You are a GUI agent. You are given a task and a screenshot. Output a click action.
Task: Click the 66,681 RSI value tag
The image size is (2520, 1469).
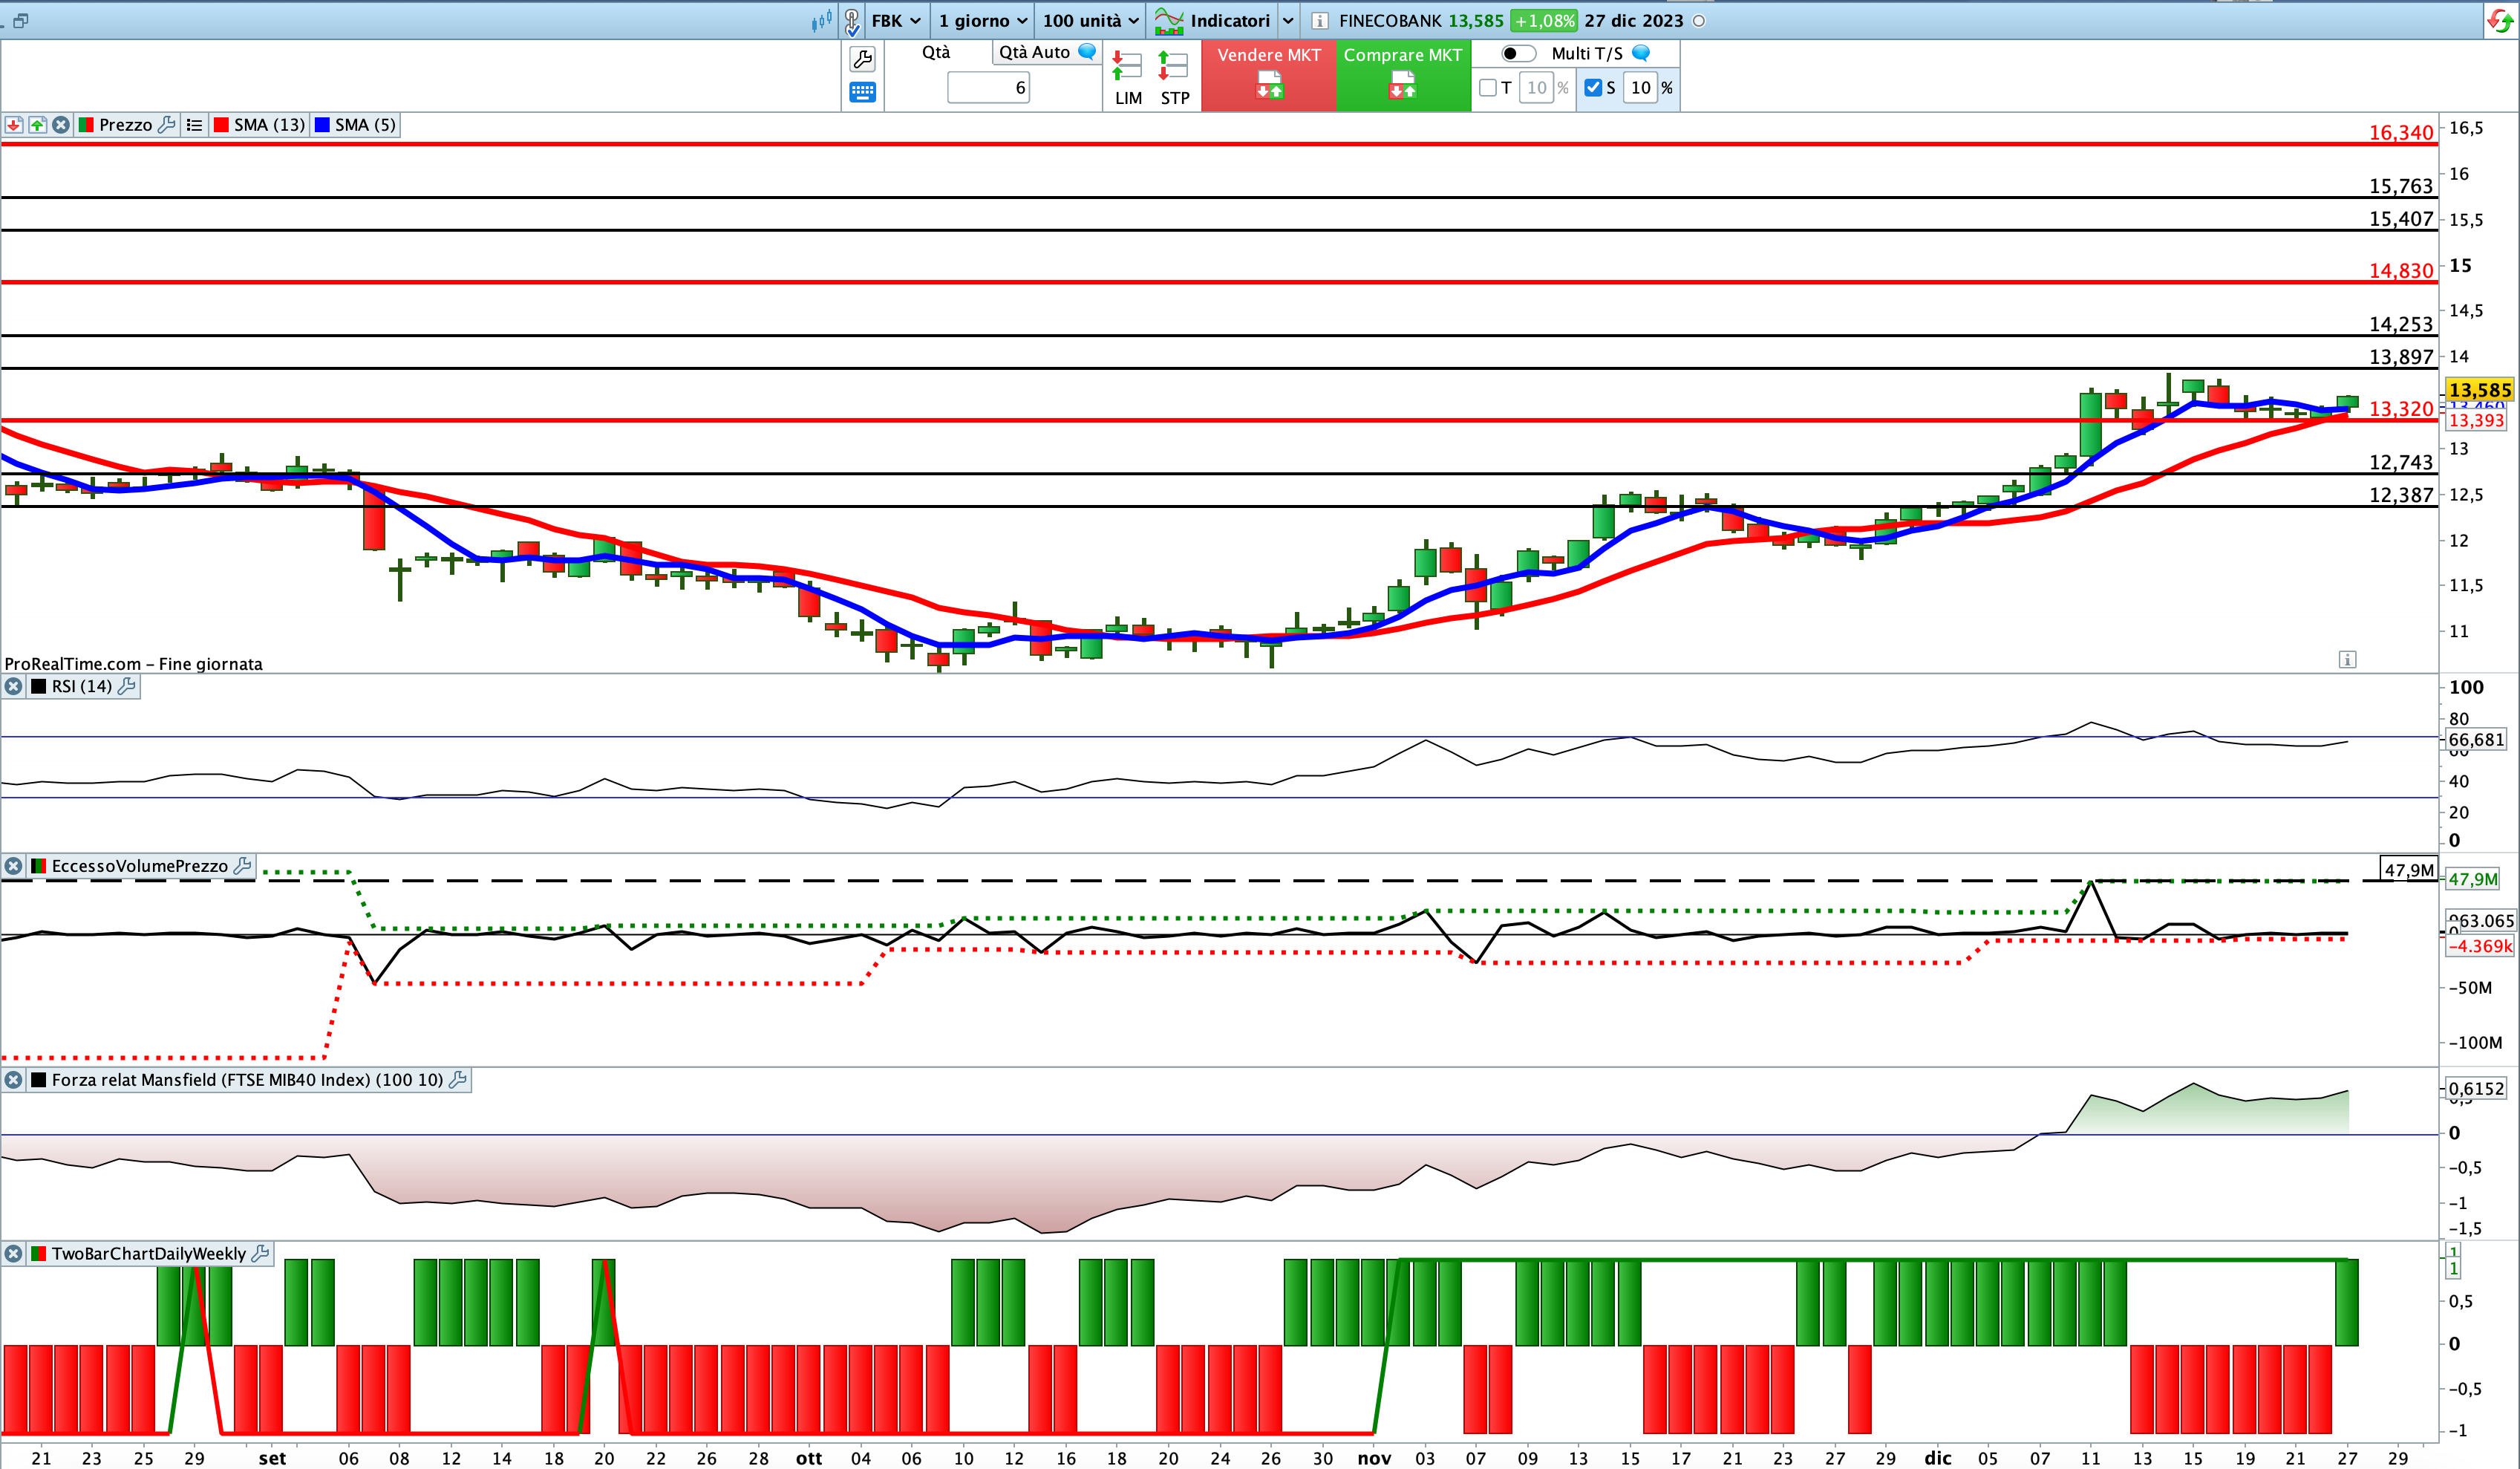click(2476, 740)
